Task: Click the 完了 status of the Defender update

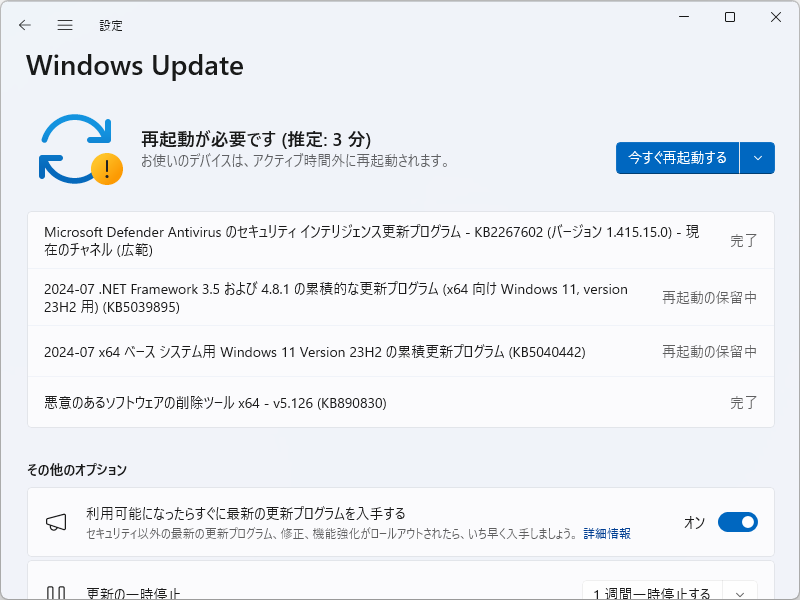Action: (743, 240)
